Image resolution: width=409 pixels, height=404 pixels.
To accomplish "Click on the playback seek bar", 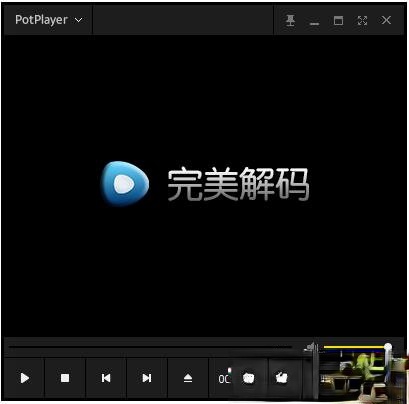I will click(x=150, y=347).
